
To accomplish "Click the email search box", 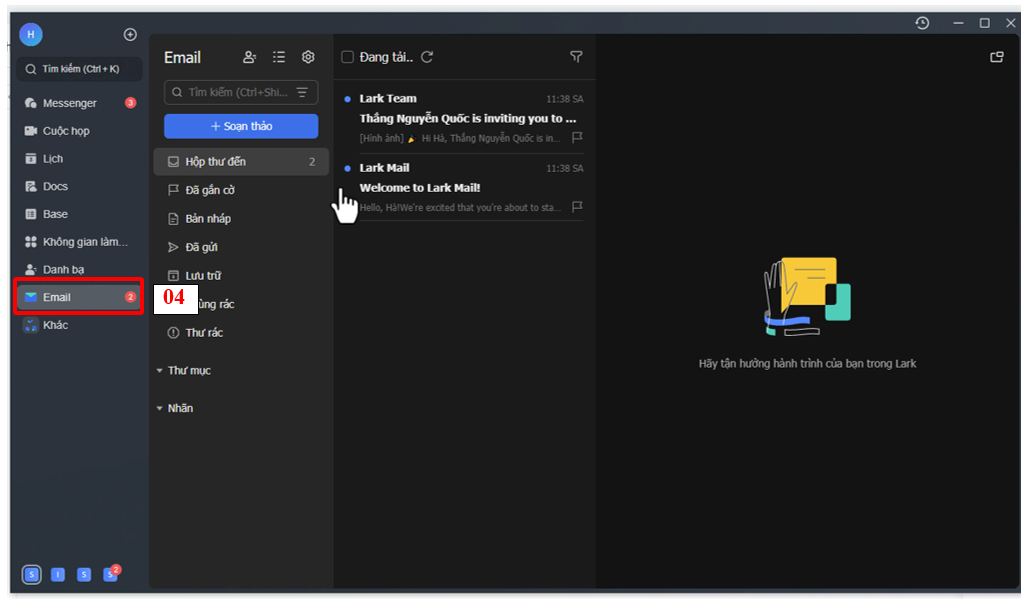I will click(241, 93).
